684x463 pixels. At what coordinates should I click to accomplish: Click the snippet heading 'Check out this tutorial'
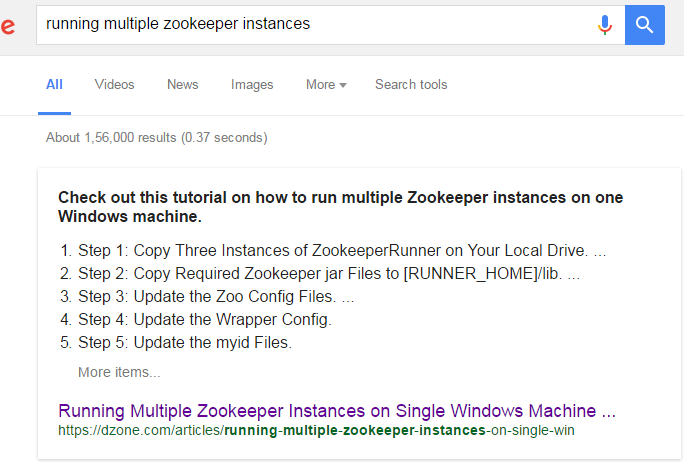click(x=341, y=207)
